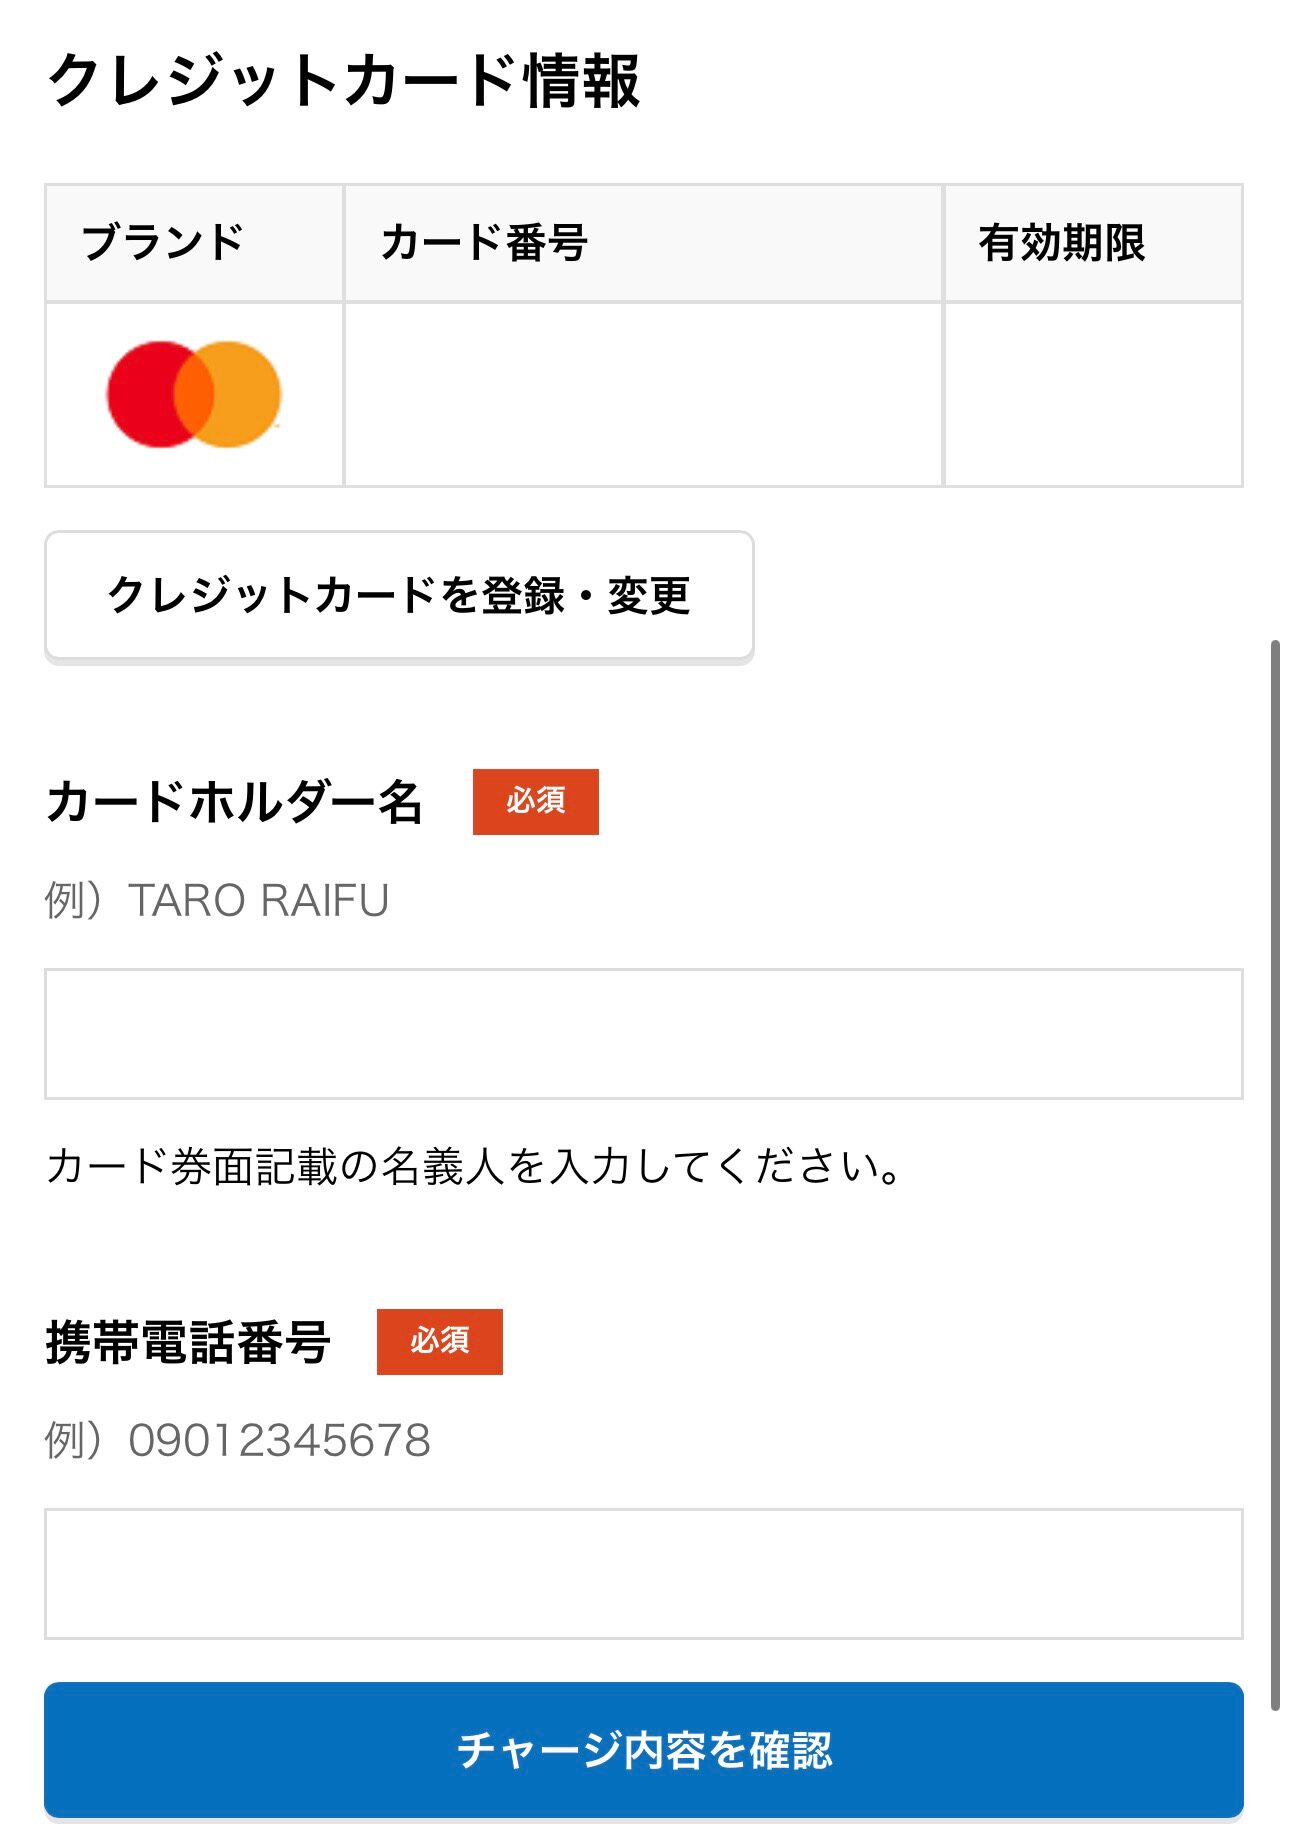
Task: Focus the 携帯電話番号 text input field
Action: pos(643,1573)
